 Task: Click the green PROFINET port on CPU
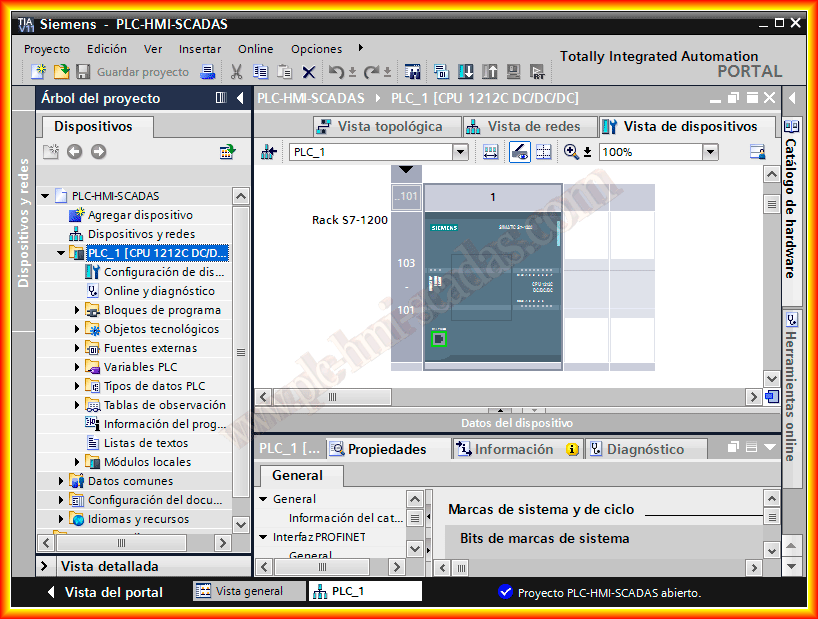pyautogui.click(x=438, y=339)
